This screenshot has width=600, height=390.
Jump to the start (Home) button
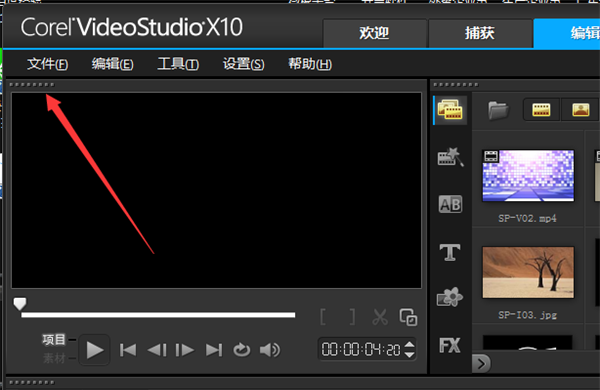[128, 350]
